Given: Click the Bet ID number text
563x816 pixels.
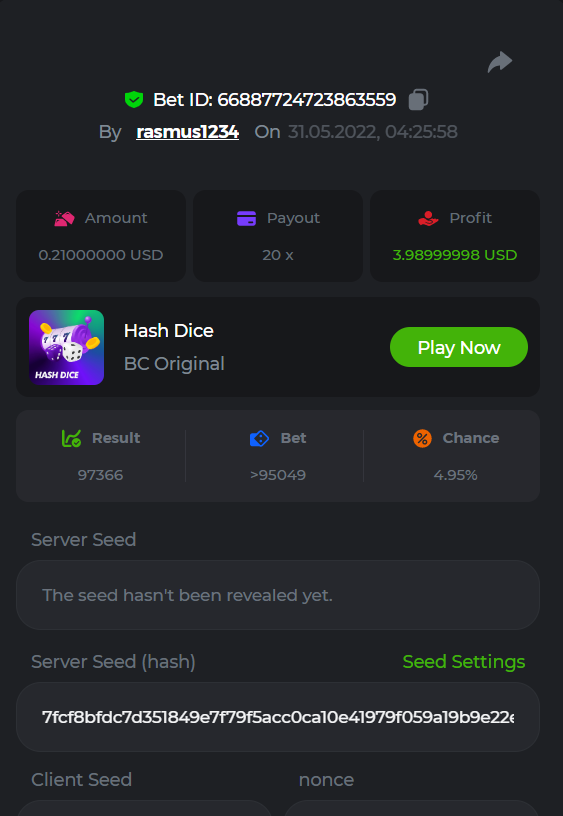Looking at the screenshot, I should click(306, 99).
